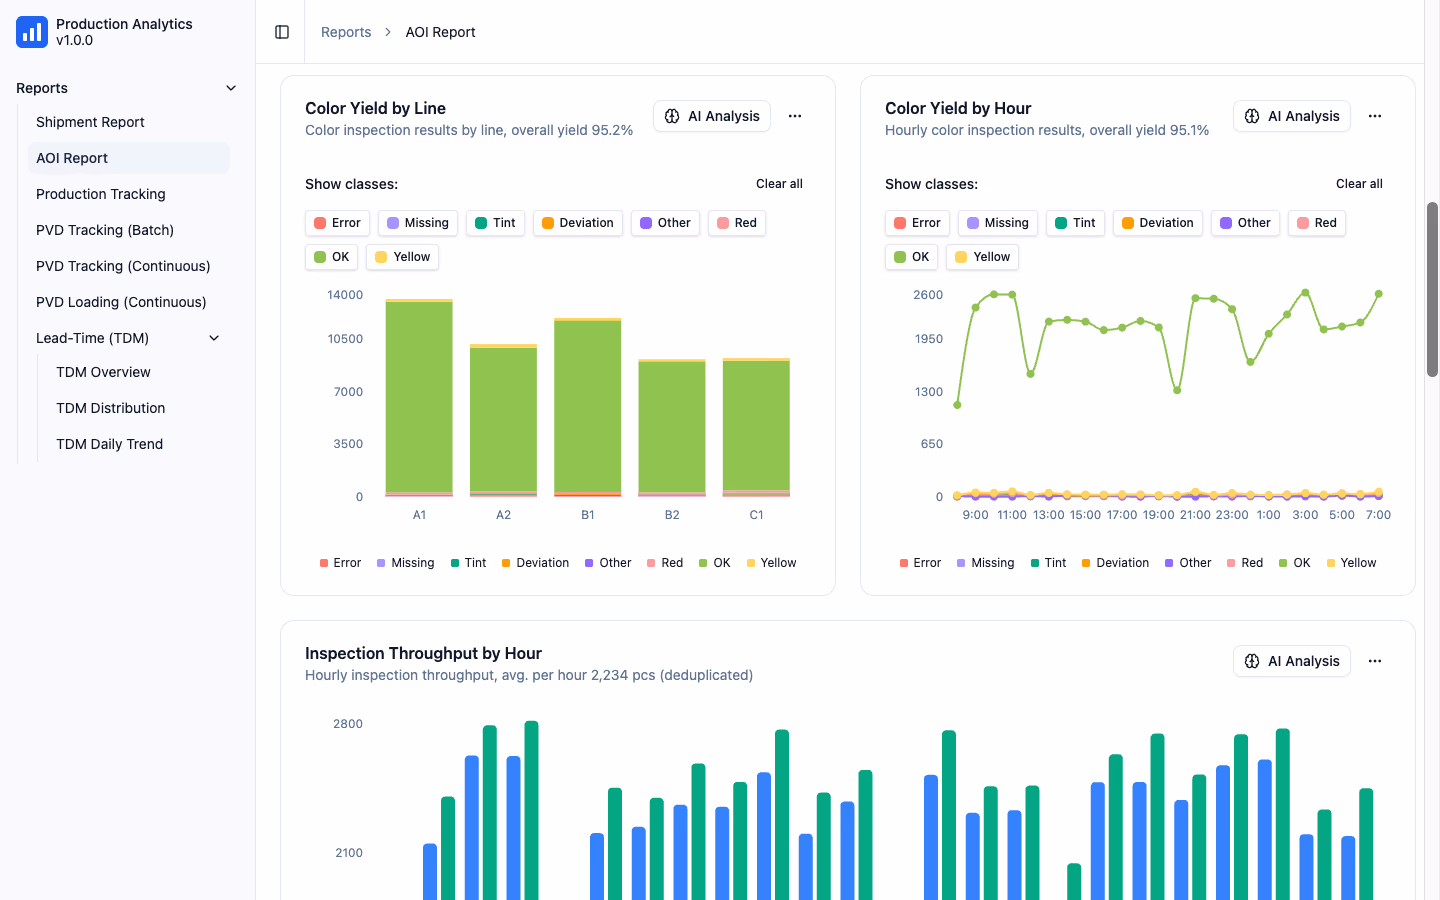Open TDM Overview page
The image size is (1440, 900).
pyautogui.click(x=139, y=372)
